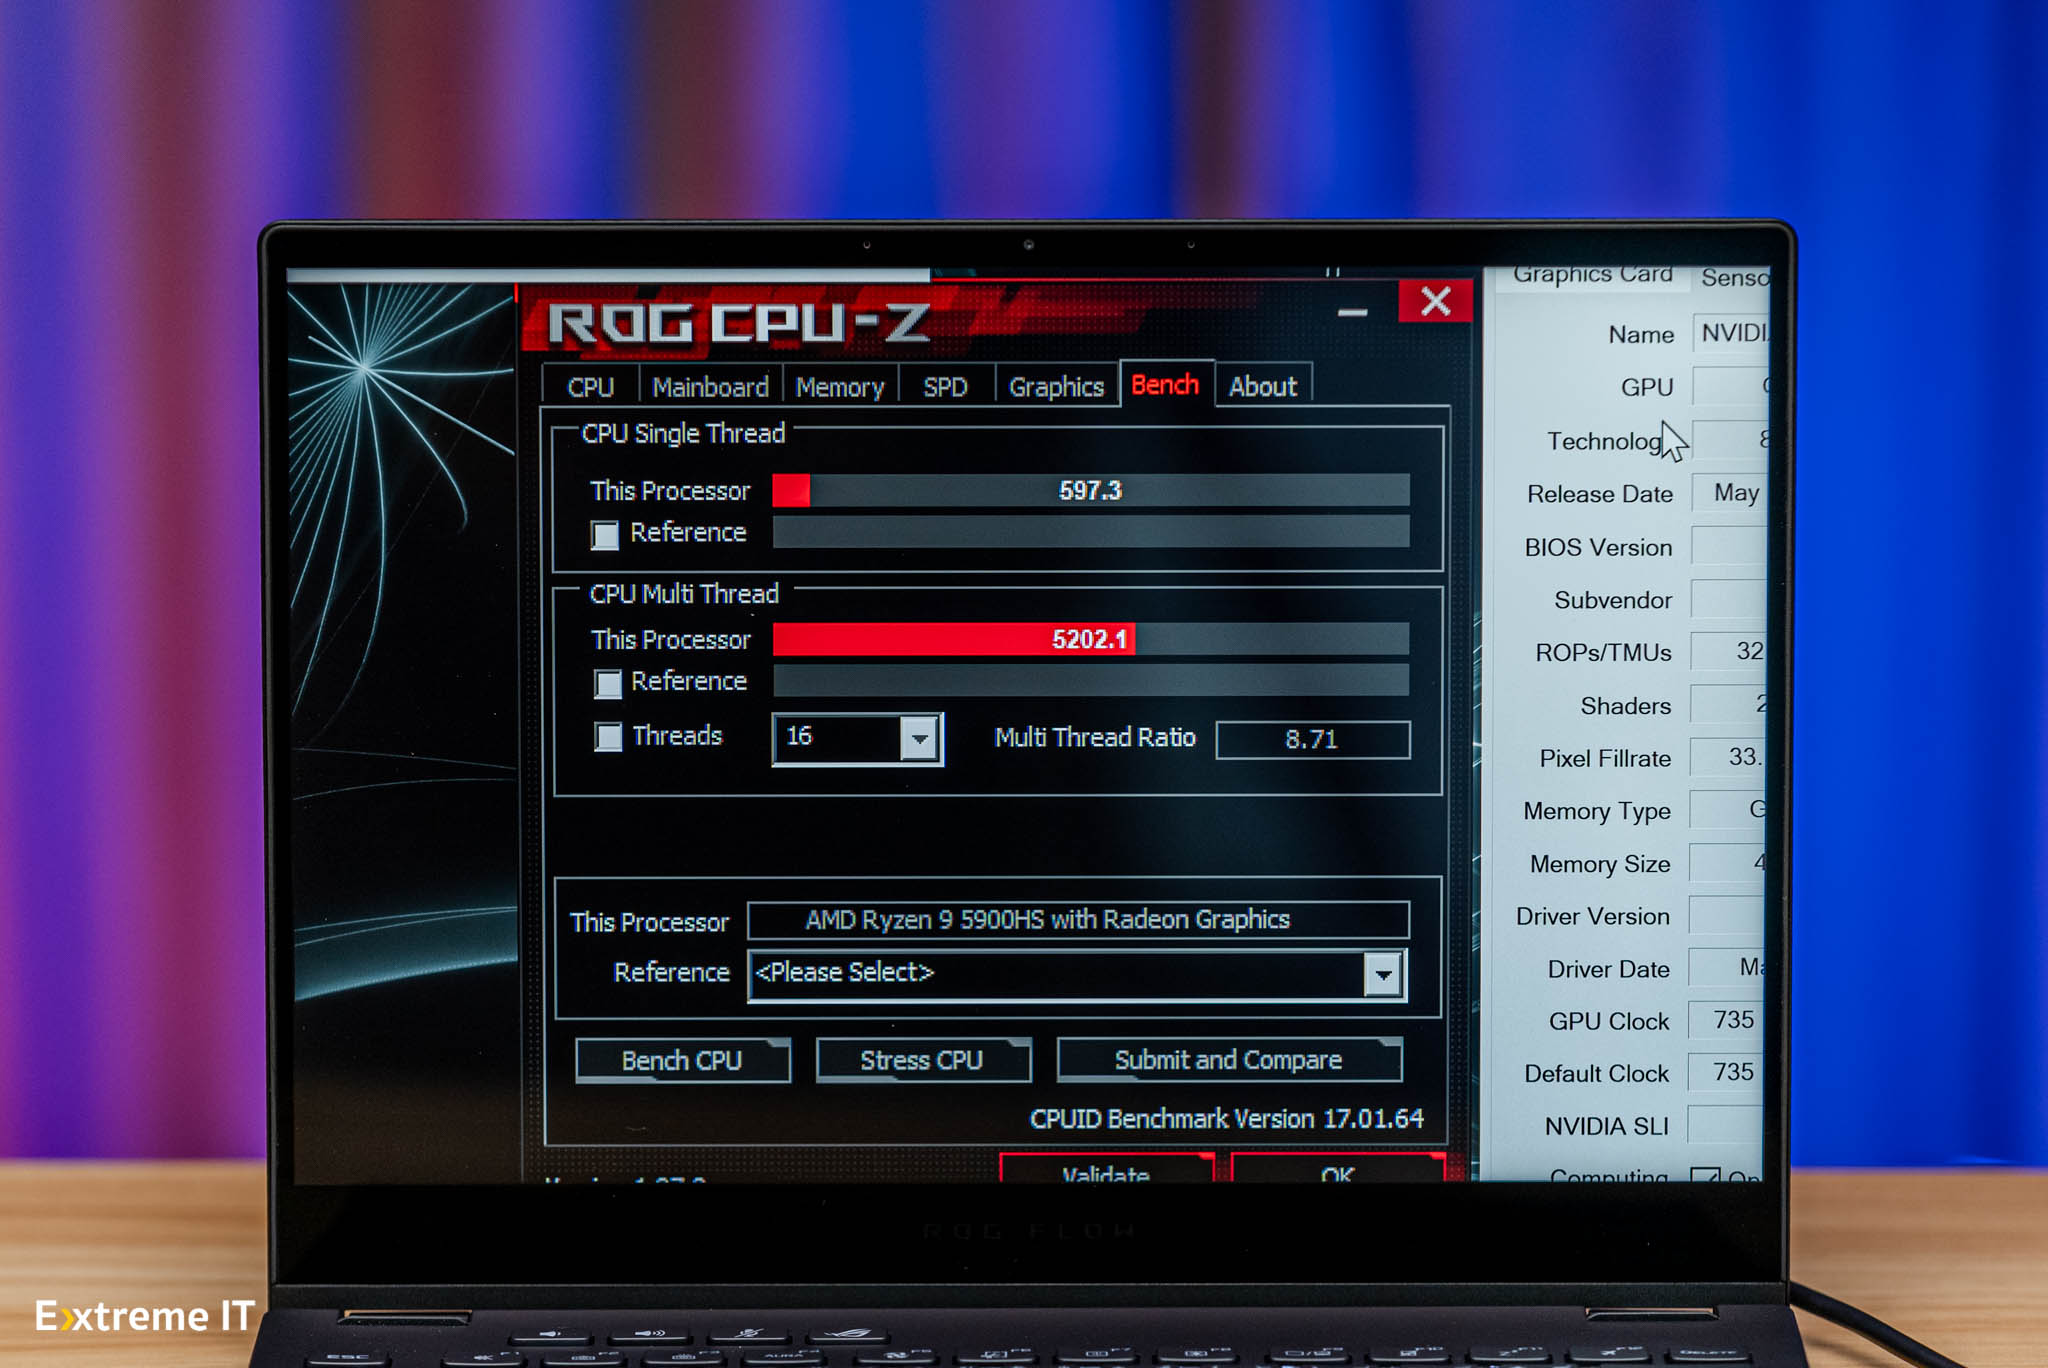Select the Bench tab
Screen dimensions: 2048x1368
click(x=1166, y=385)
